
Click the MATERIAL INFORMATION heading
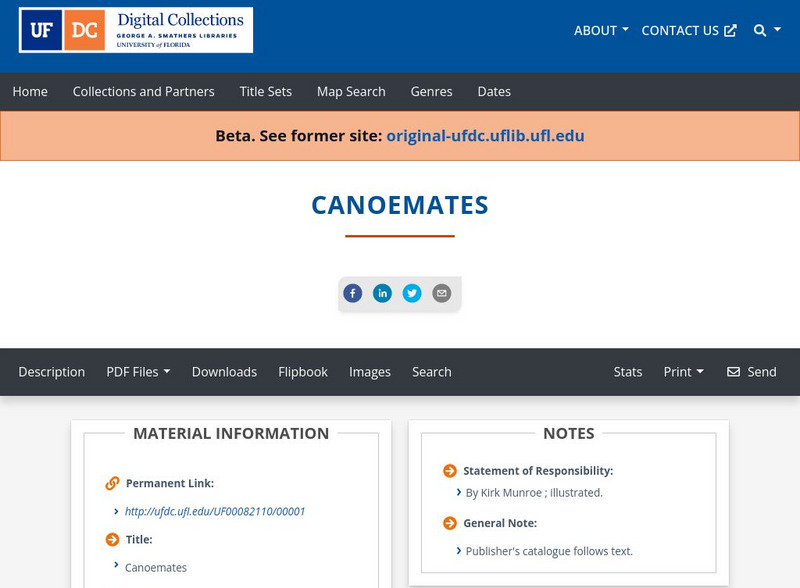pyautogui.click(x=231, y=433)
